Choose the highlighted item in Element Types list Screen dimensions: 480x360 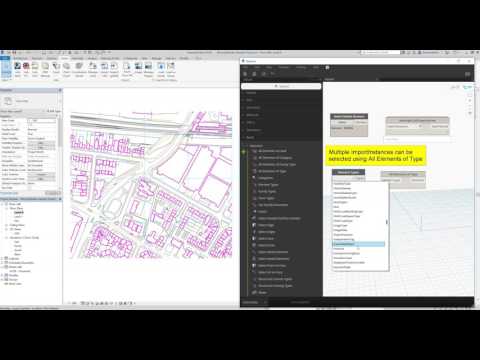pyautogui.click(x=359, y=244)
